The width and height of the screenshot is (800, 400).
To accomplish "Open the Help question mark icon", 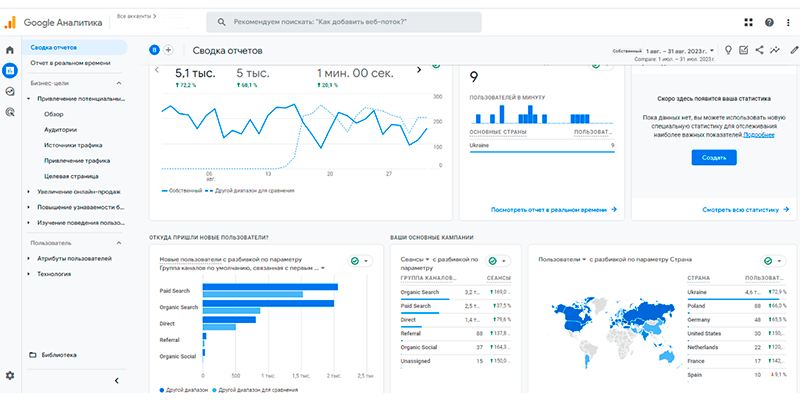I will [x=769, y=22].
